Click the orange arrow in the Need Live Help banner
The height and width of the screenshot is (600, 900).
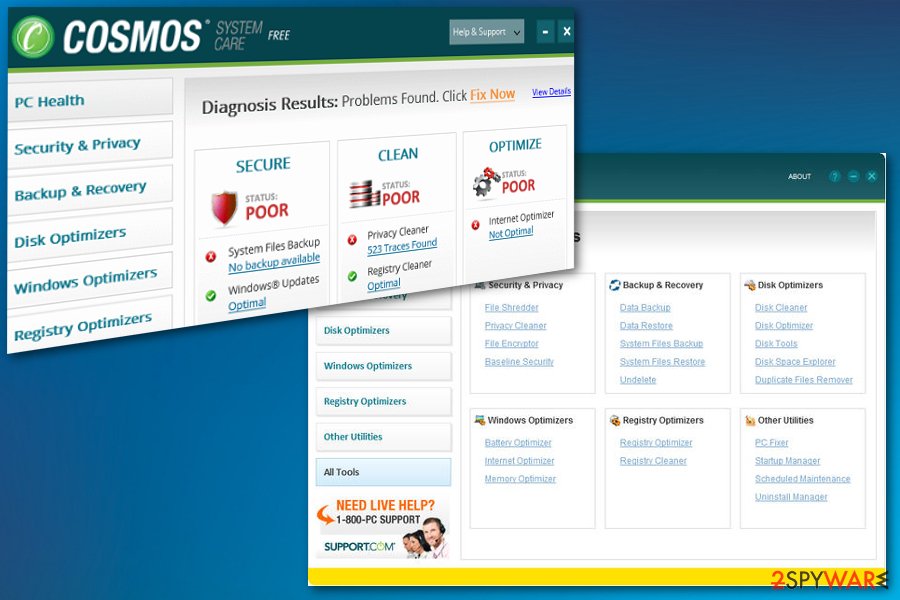tap(325, 514)
